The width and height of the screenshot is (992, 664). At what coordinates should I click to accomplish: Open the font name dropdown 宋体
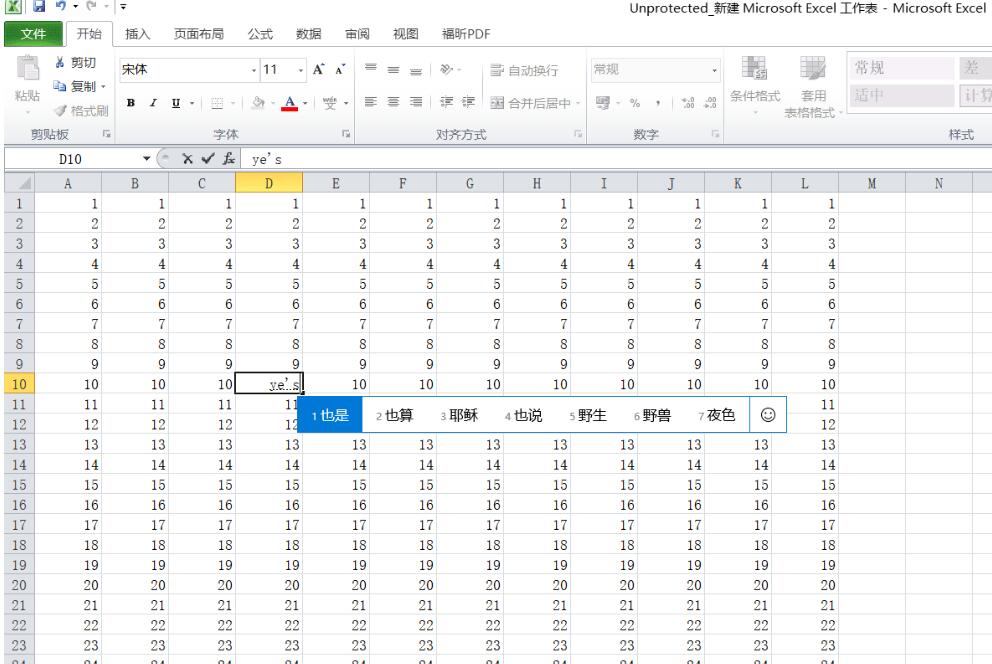click(x=254, y=70)
